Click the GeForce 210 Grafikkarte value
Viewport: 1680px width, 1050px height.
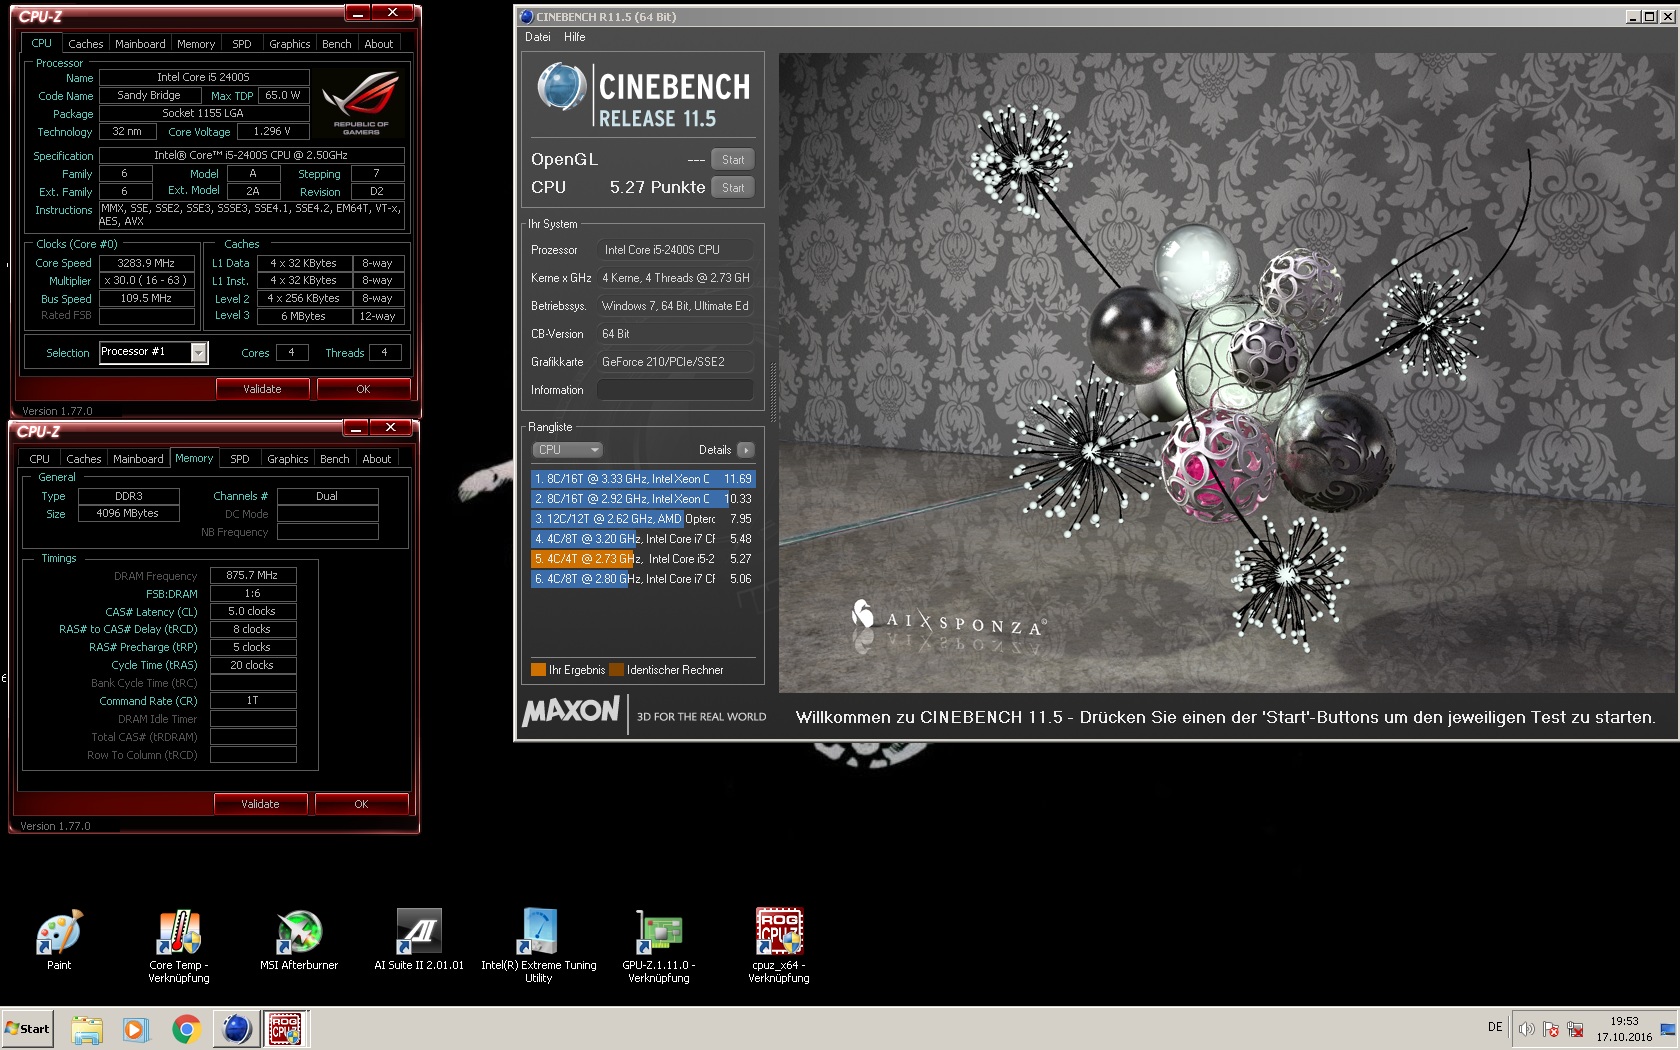coord(675,362)
